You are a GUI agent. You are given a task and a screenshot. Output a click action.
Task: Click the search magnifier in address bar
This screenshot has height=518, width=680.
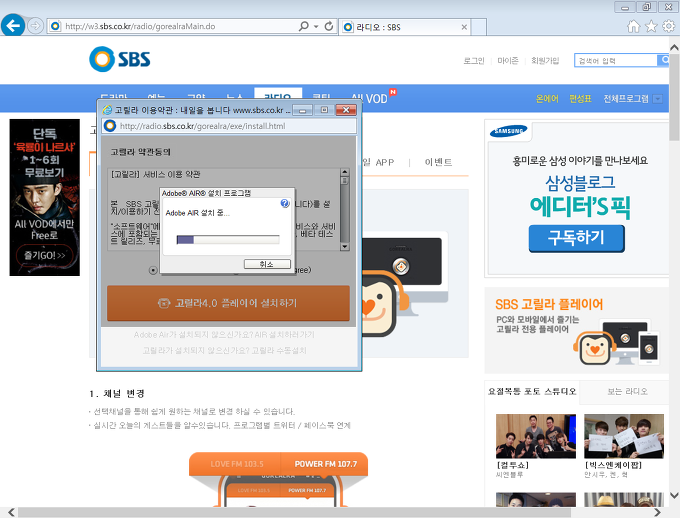(x=304, y=26)
